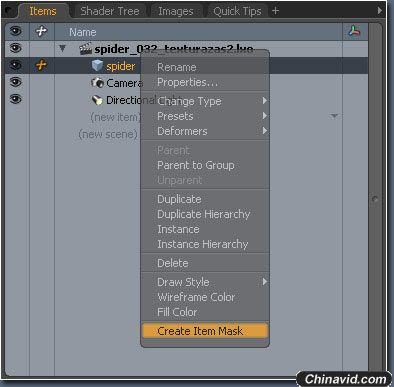Choose Duplicate from context menu
The width and height of the screenshot is (394, 387).
[x=205, y=199]
